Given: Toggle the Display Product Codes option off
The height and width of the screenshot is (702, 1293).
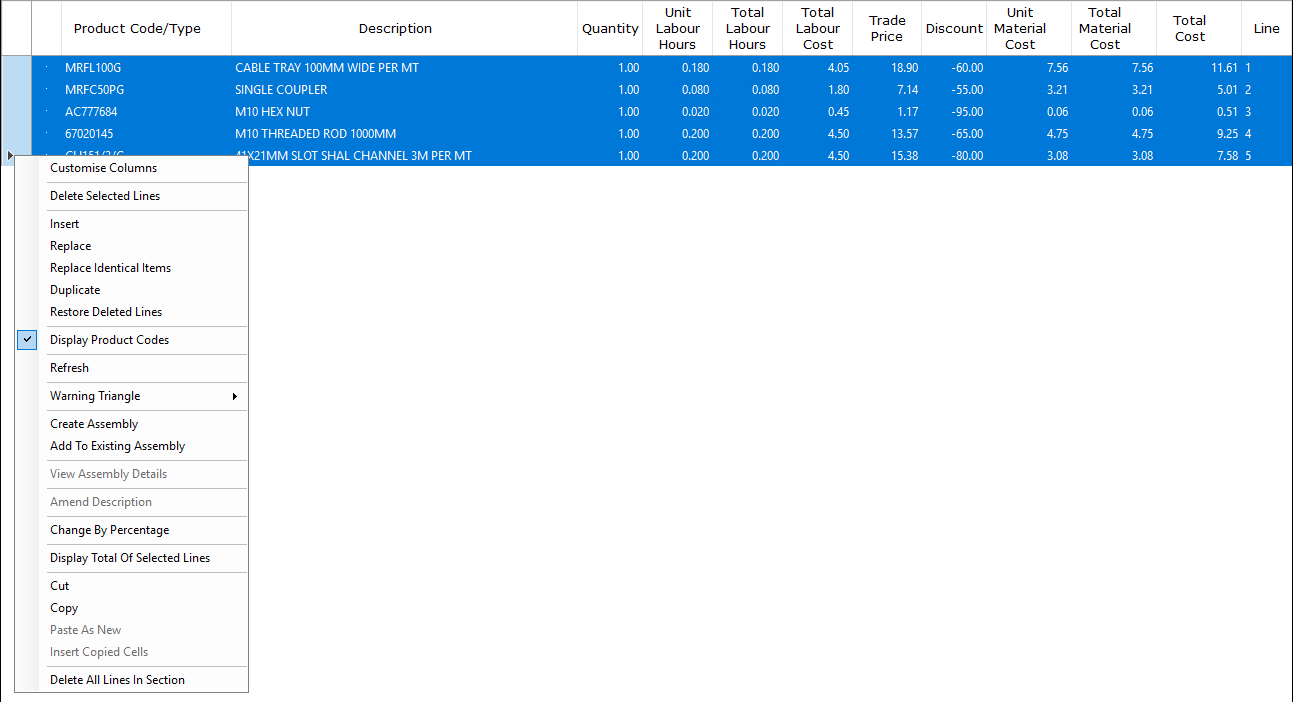Looking at the screenshot, I should click(x=110, y=340).
